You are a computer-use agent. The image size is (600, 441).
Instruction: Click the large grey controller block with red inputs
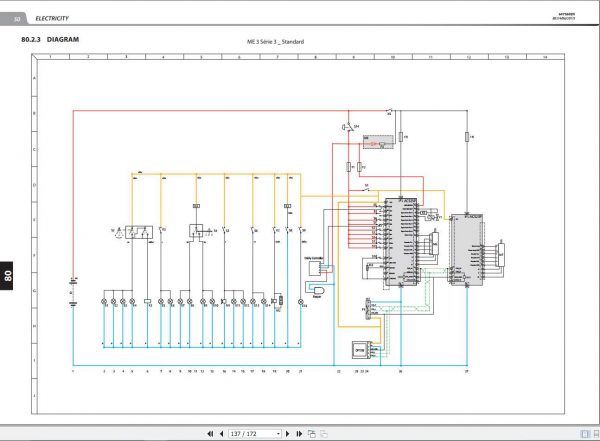pyautogui.click(x=401, y=242)
